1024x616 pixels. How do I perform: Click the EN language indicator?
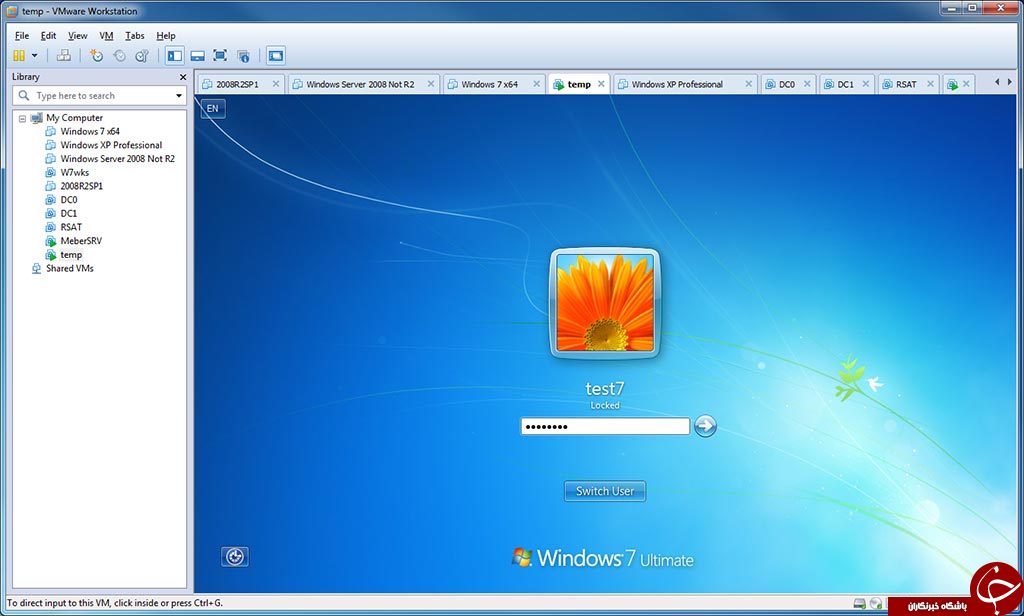(213, 108)
